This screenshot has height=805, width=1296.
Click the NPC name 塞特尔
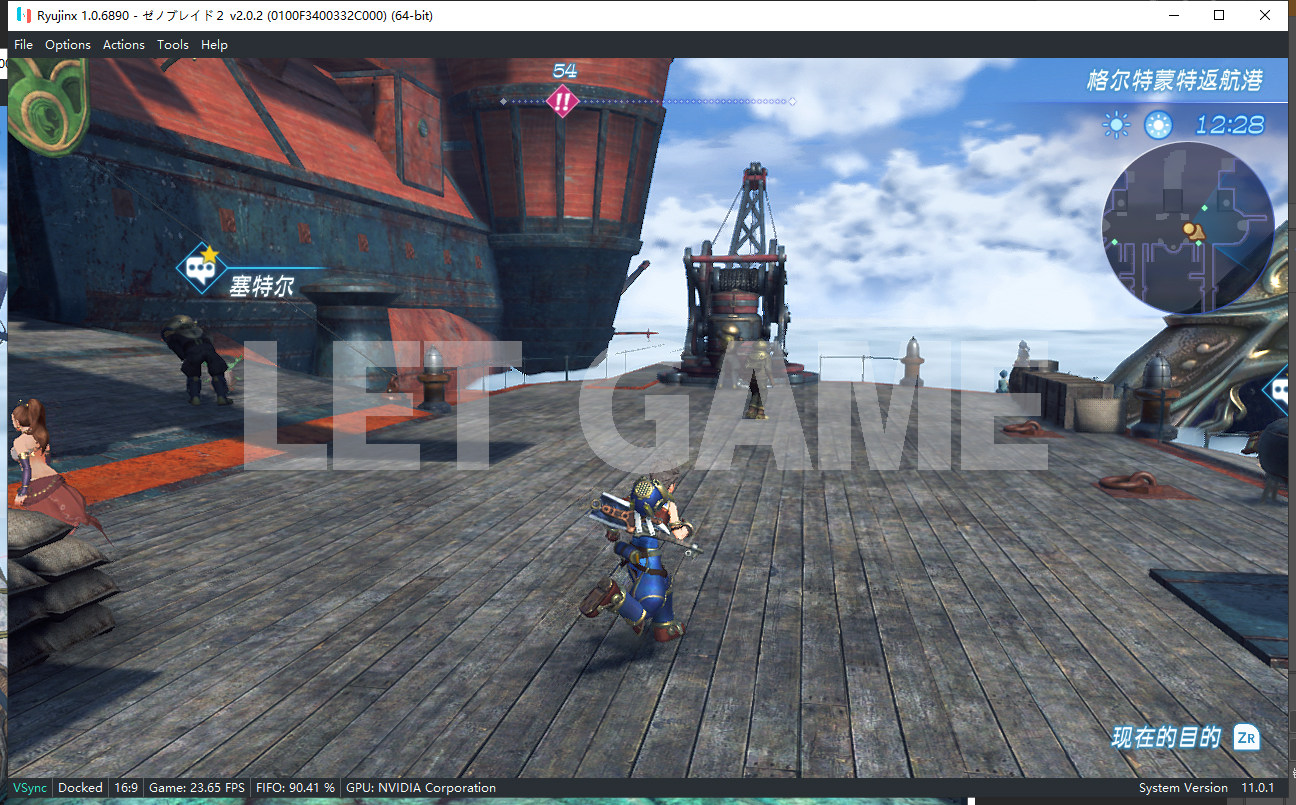tap(261, 286)
